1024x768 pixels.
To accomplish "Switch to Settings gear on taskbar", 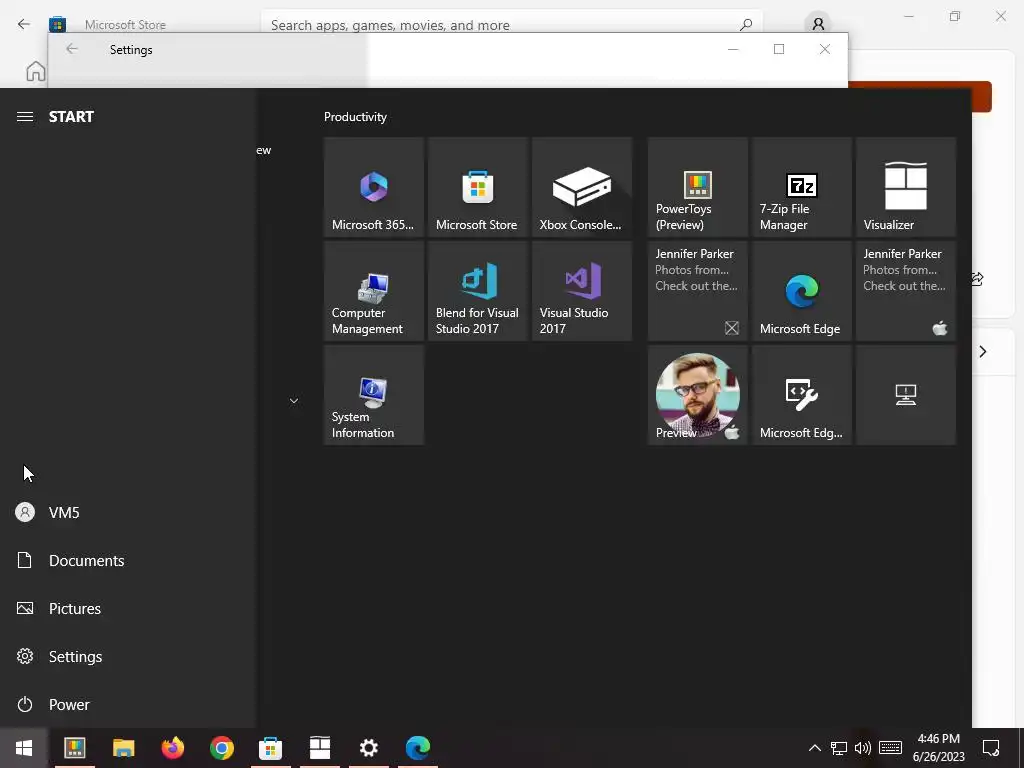I will point(369,748).
